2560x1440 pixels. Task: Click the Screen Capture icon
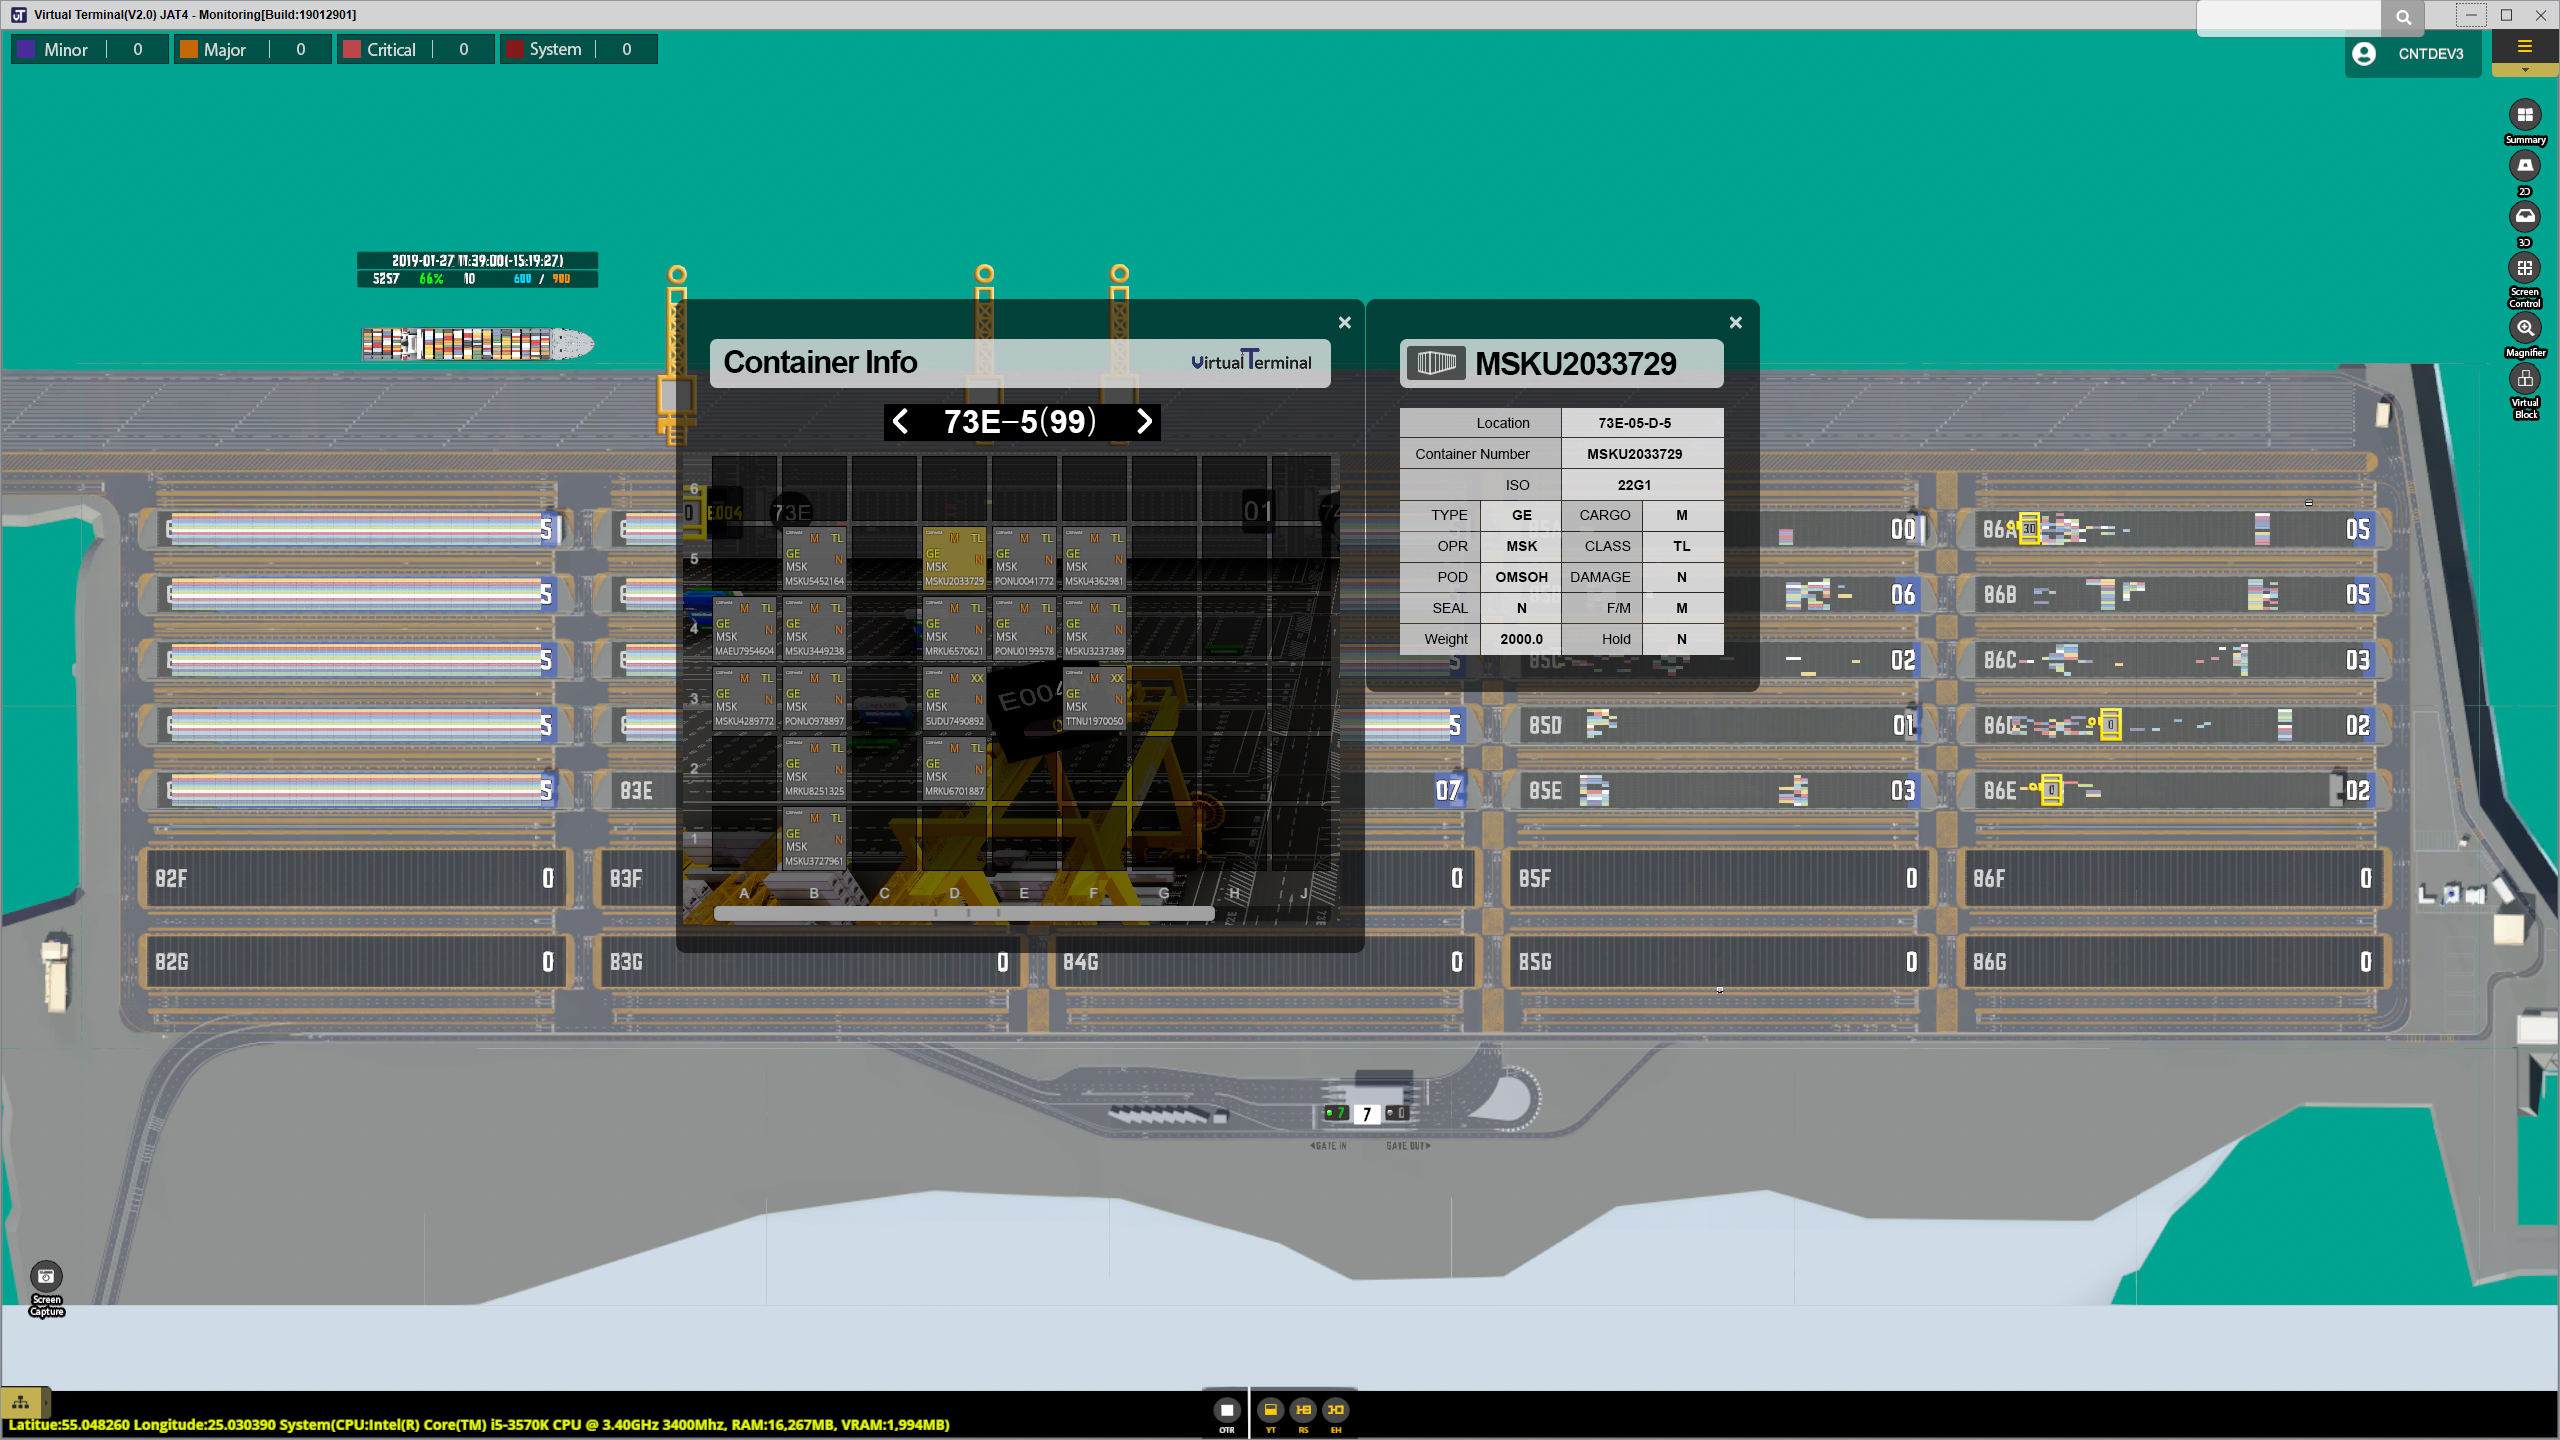tap(46, 1277)
